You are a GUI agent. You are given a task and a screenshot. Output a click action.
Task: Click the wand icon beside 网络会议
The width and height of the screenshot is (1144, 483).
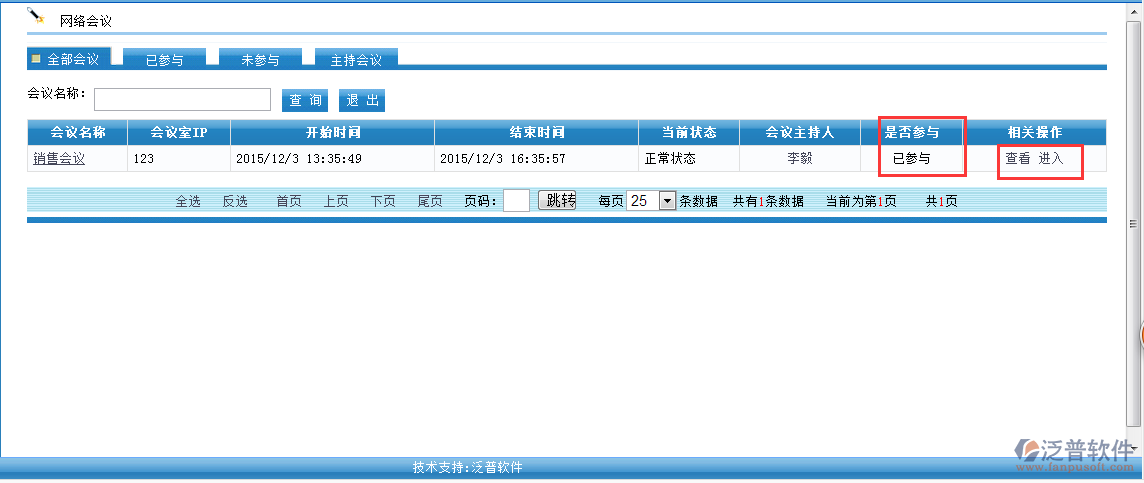(37, 15)
